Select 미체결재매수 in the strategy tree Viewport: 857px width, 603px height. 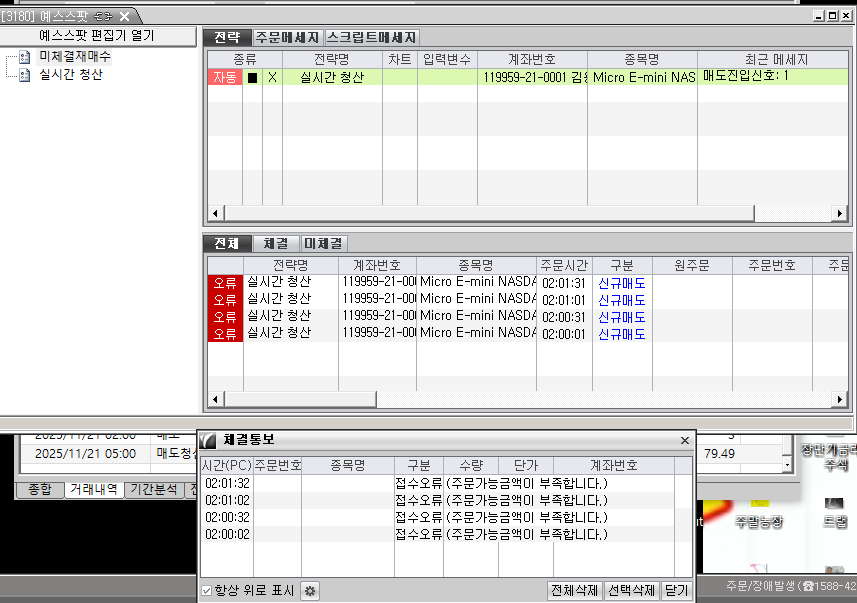click(x=74, y=58)
